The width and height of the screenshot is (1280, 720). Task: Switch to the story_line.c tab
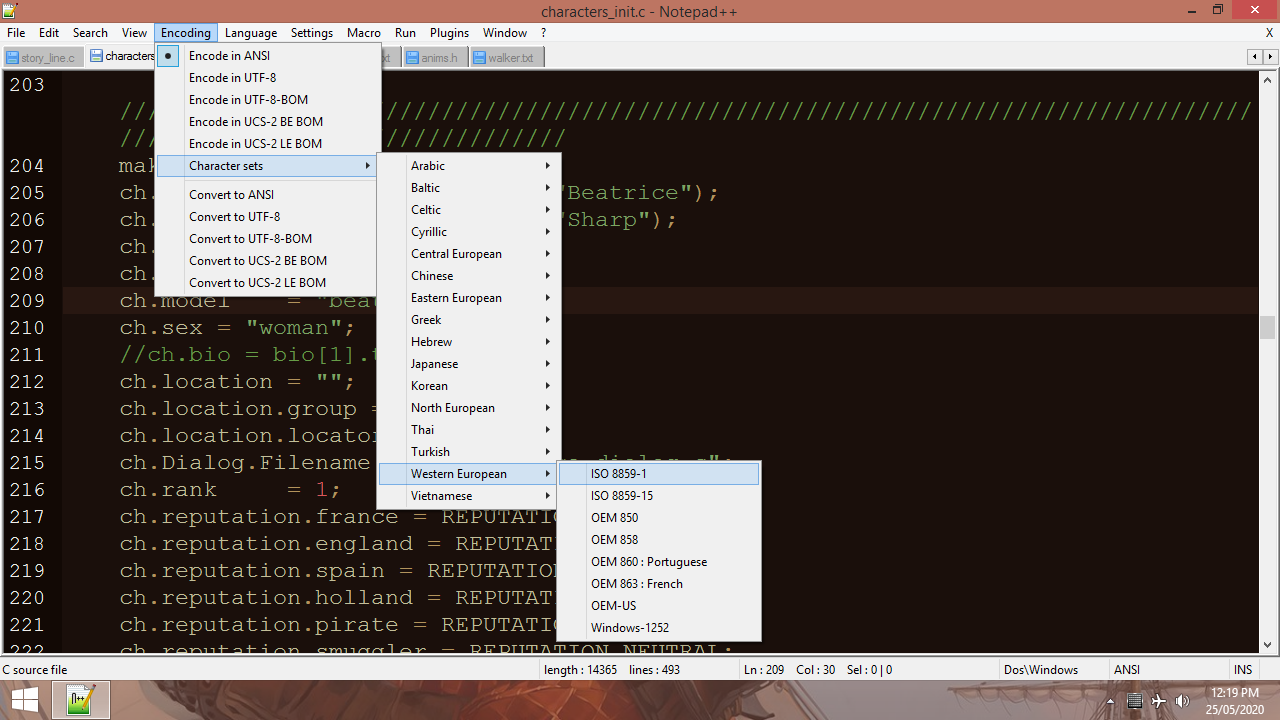click(43, 58)
